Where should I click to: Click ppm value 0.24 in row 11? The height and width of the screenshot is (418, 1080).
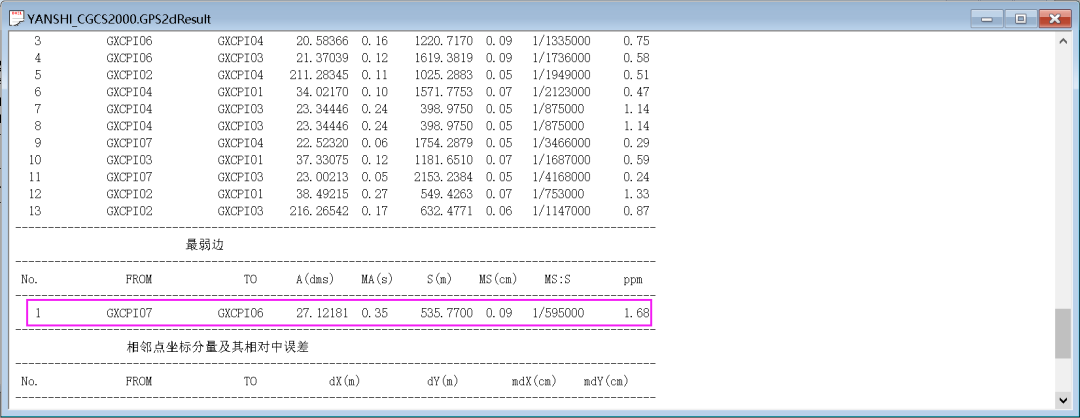click(636, 177)
